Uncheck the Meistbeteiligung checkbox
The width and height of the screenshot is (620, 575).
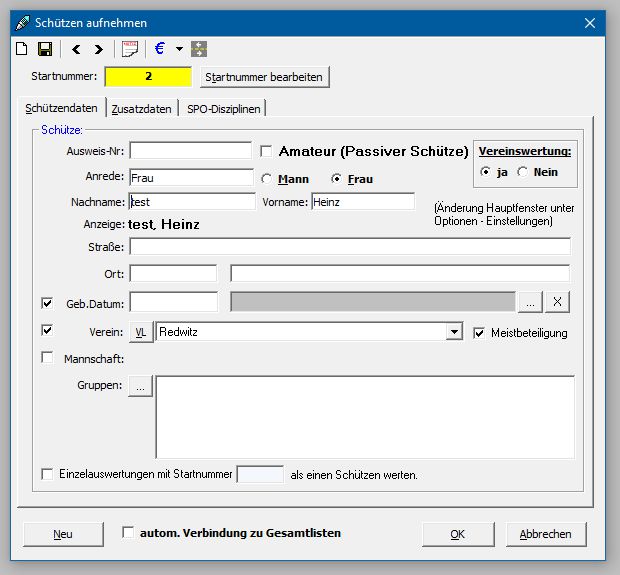coord(480,332)
